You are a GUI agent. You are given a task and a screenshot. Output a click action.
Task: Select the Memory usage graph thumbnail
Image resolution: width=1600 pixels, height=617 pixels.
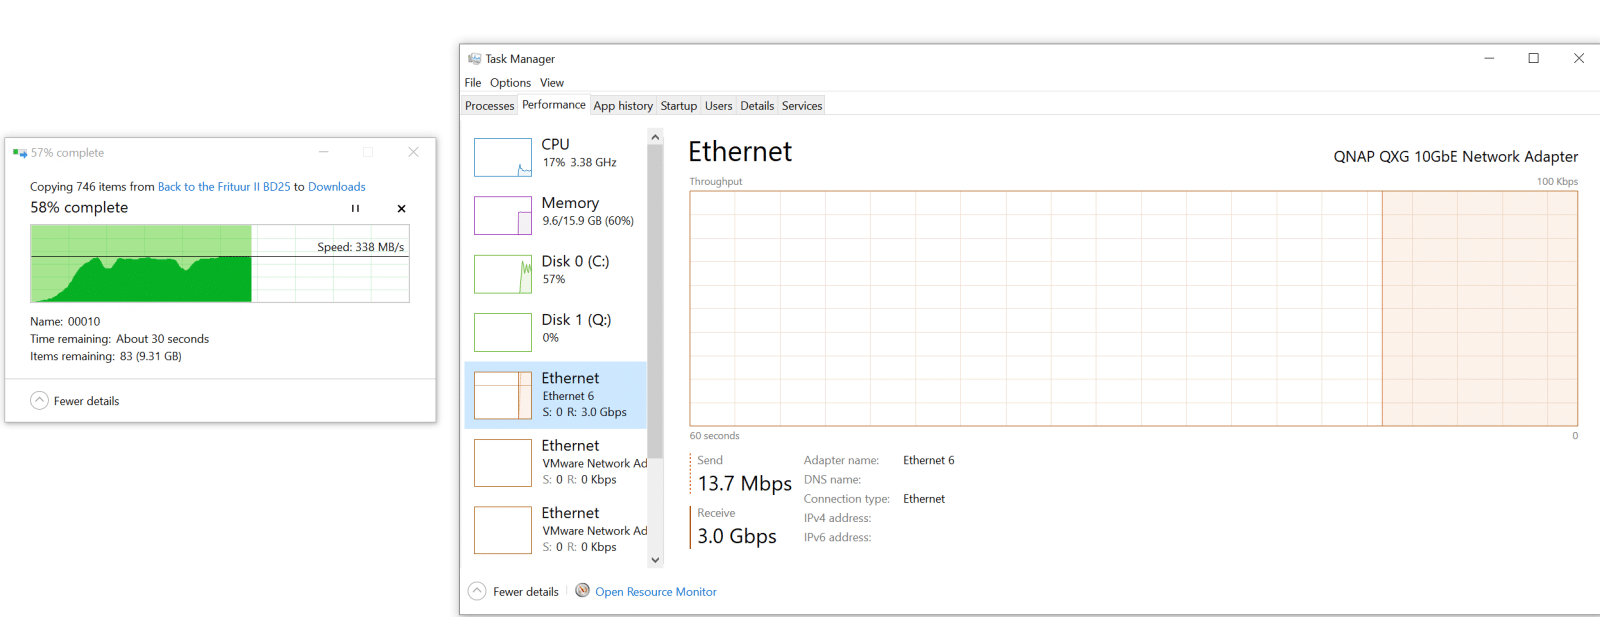click(502, 215)
